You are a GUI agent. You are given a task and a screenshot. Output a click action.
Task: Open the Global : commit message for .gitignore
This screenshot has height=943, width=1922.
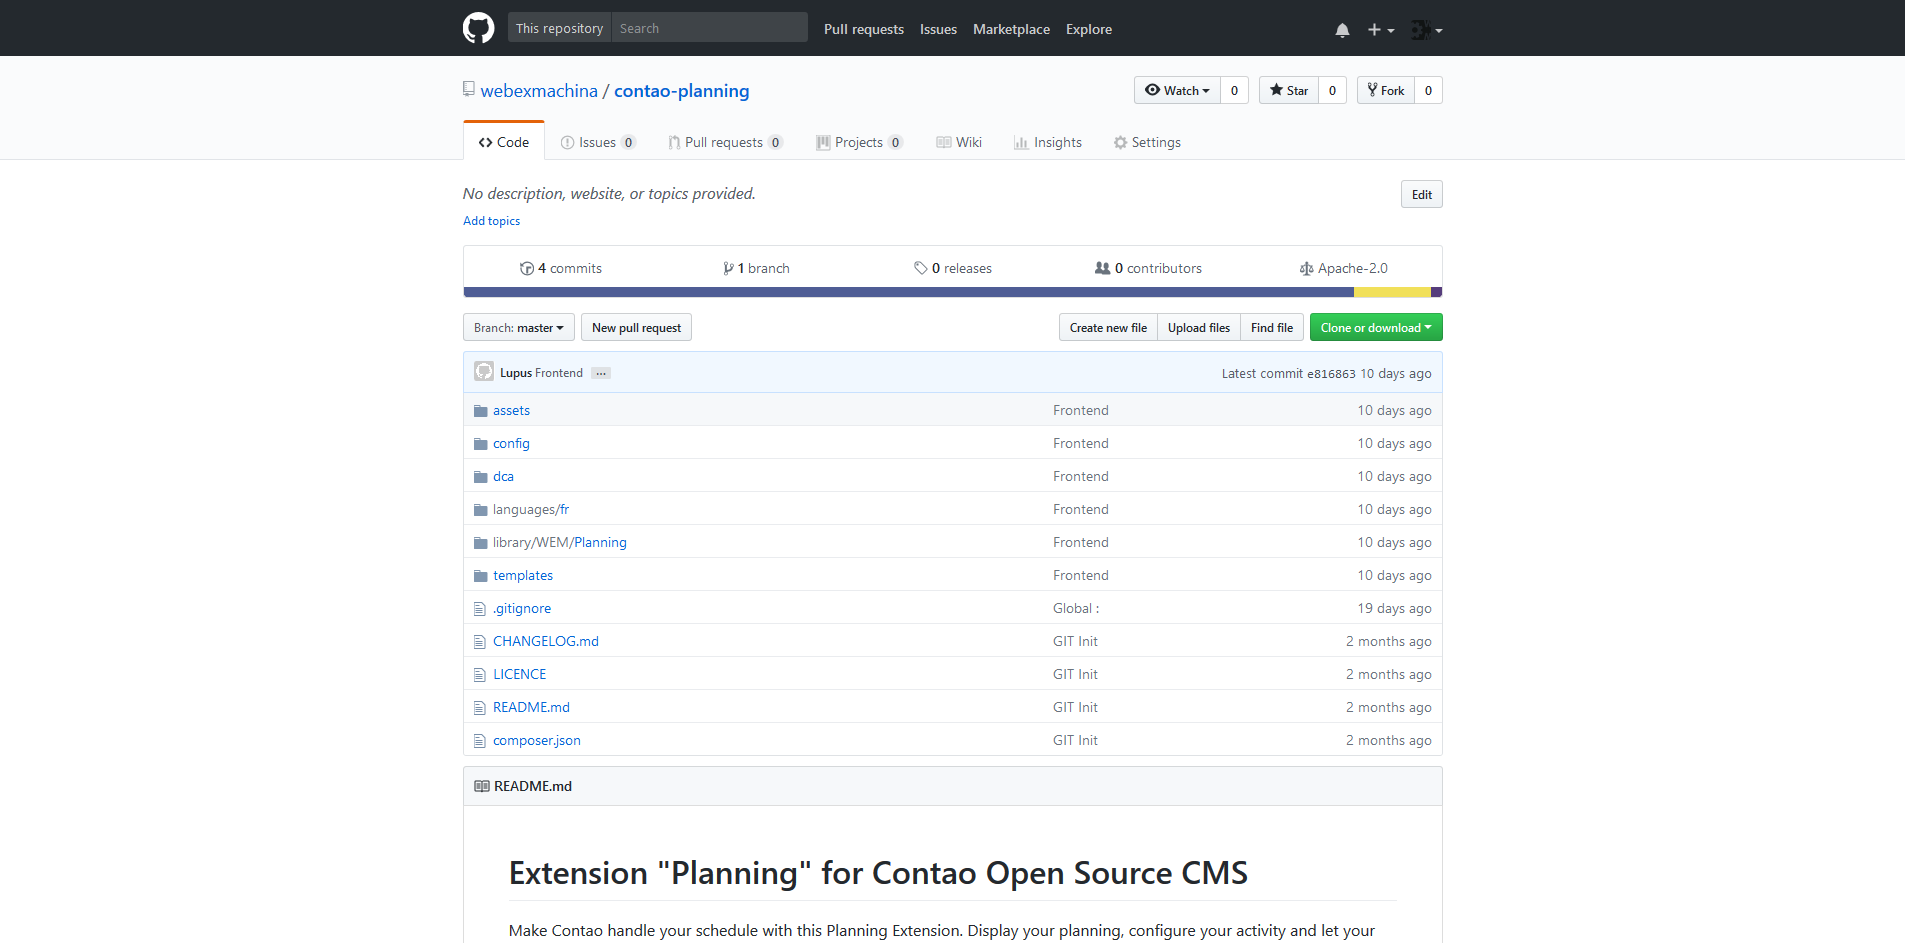tap(1076, 608)
